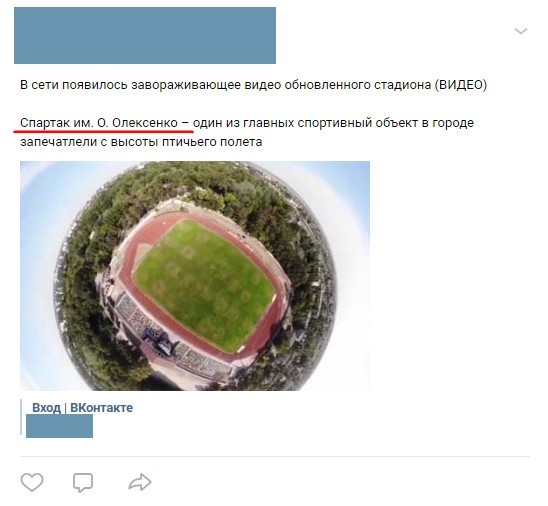548x506 pixels.
Task: Open the stadium aerial photo thumbnail
Action: click(x=195, y=276)
